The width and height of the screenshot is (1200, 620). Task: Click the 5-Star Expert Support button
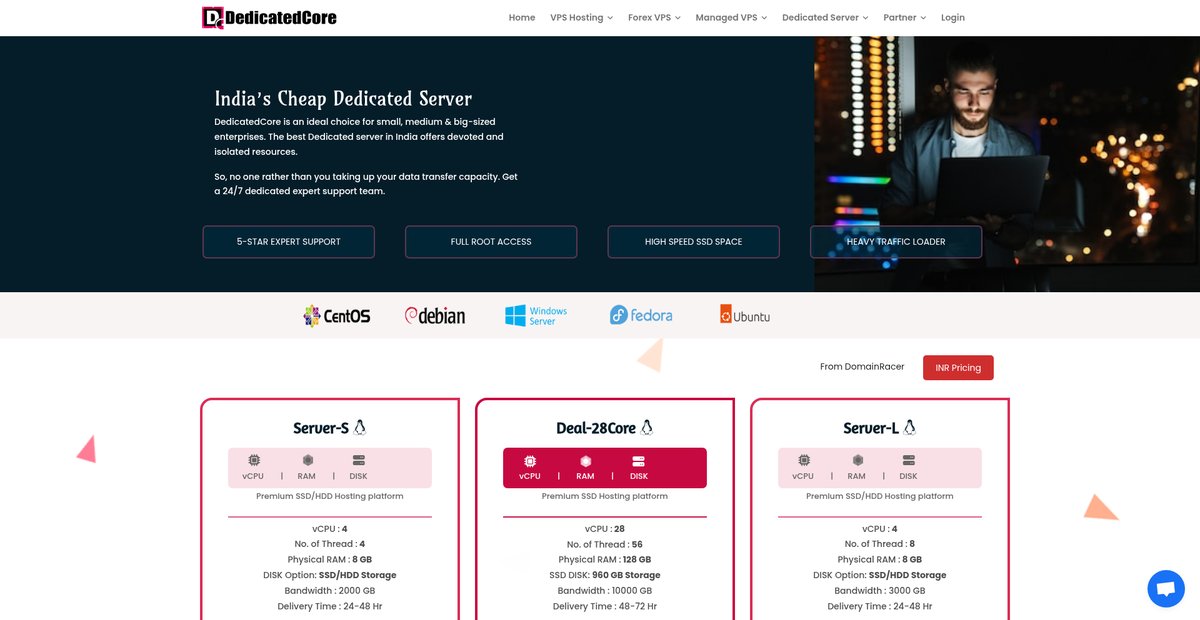tap(289, 242)
